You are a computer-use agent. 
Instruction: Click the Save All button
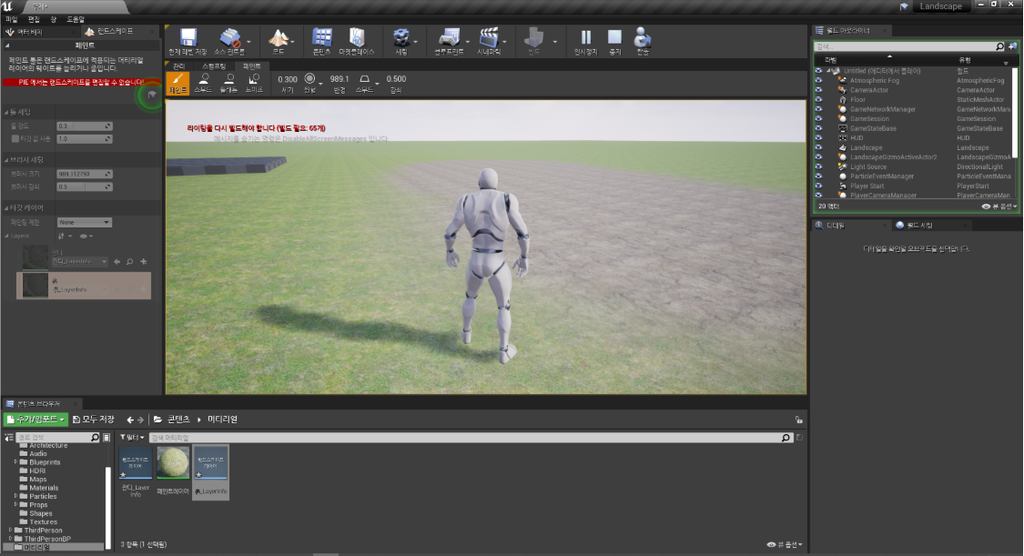tap(94, 419)
